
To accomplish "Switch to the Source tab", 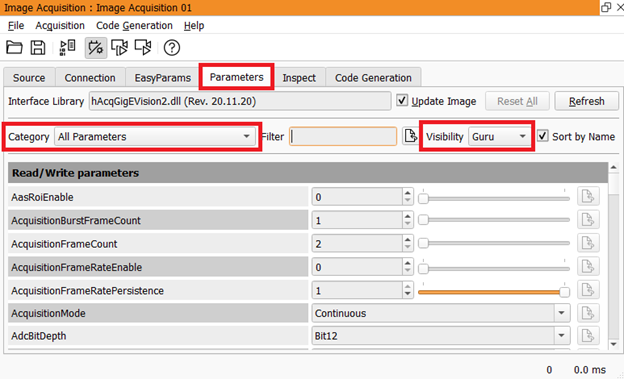I will click(x=29, y=78).
